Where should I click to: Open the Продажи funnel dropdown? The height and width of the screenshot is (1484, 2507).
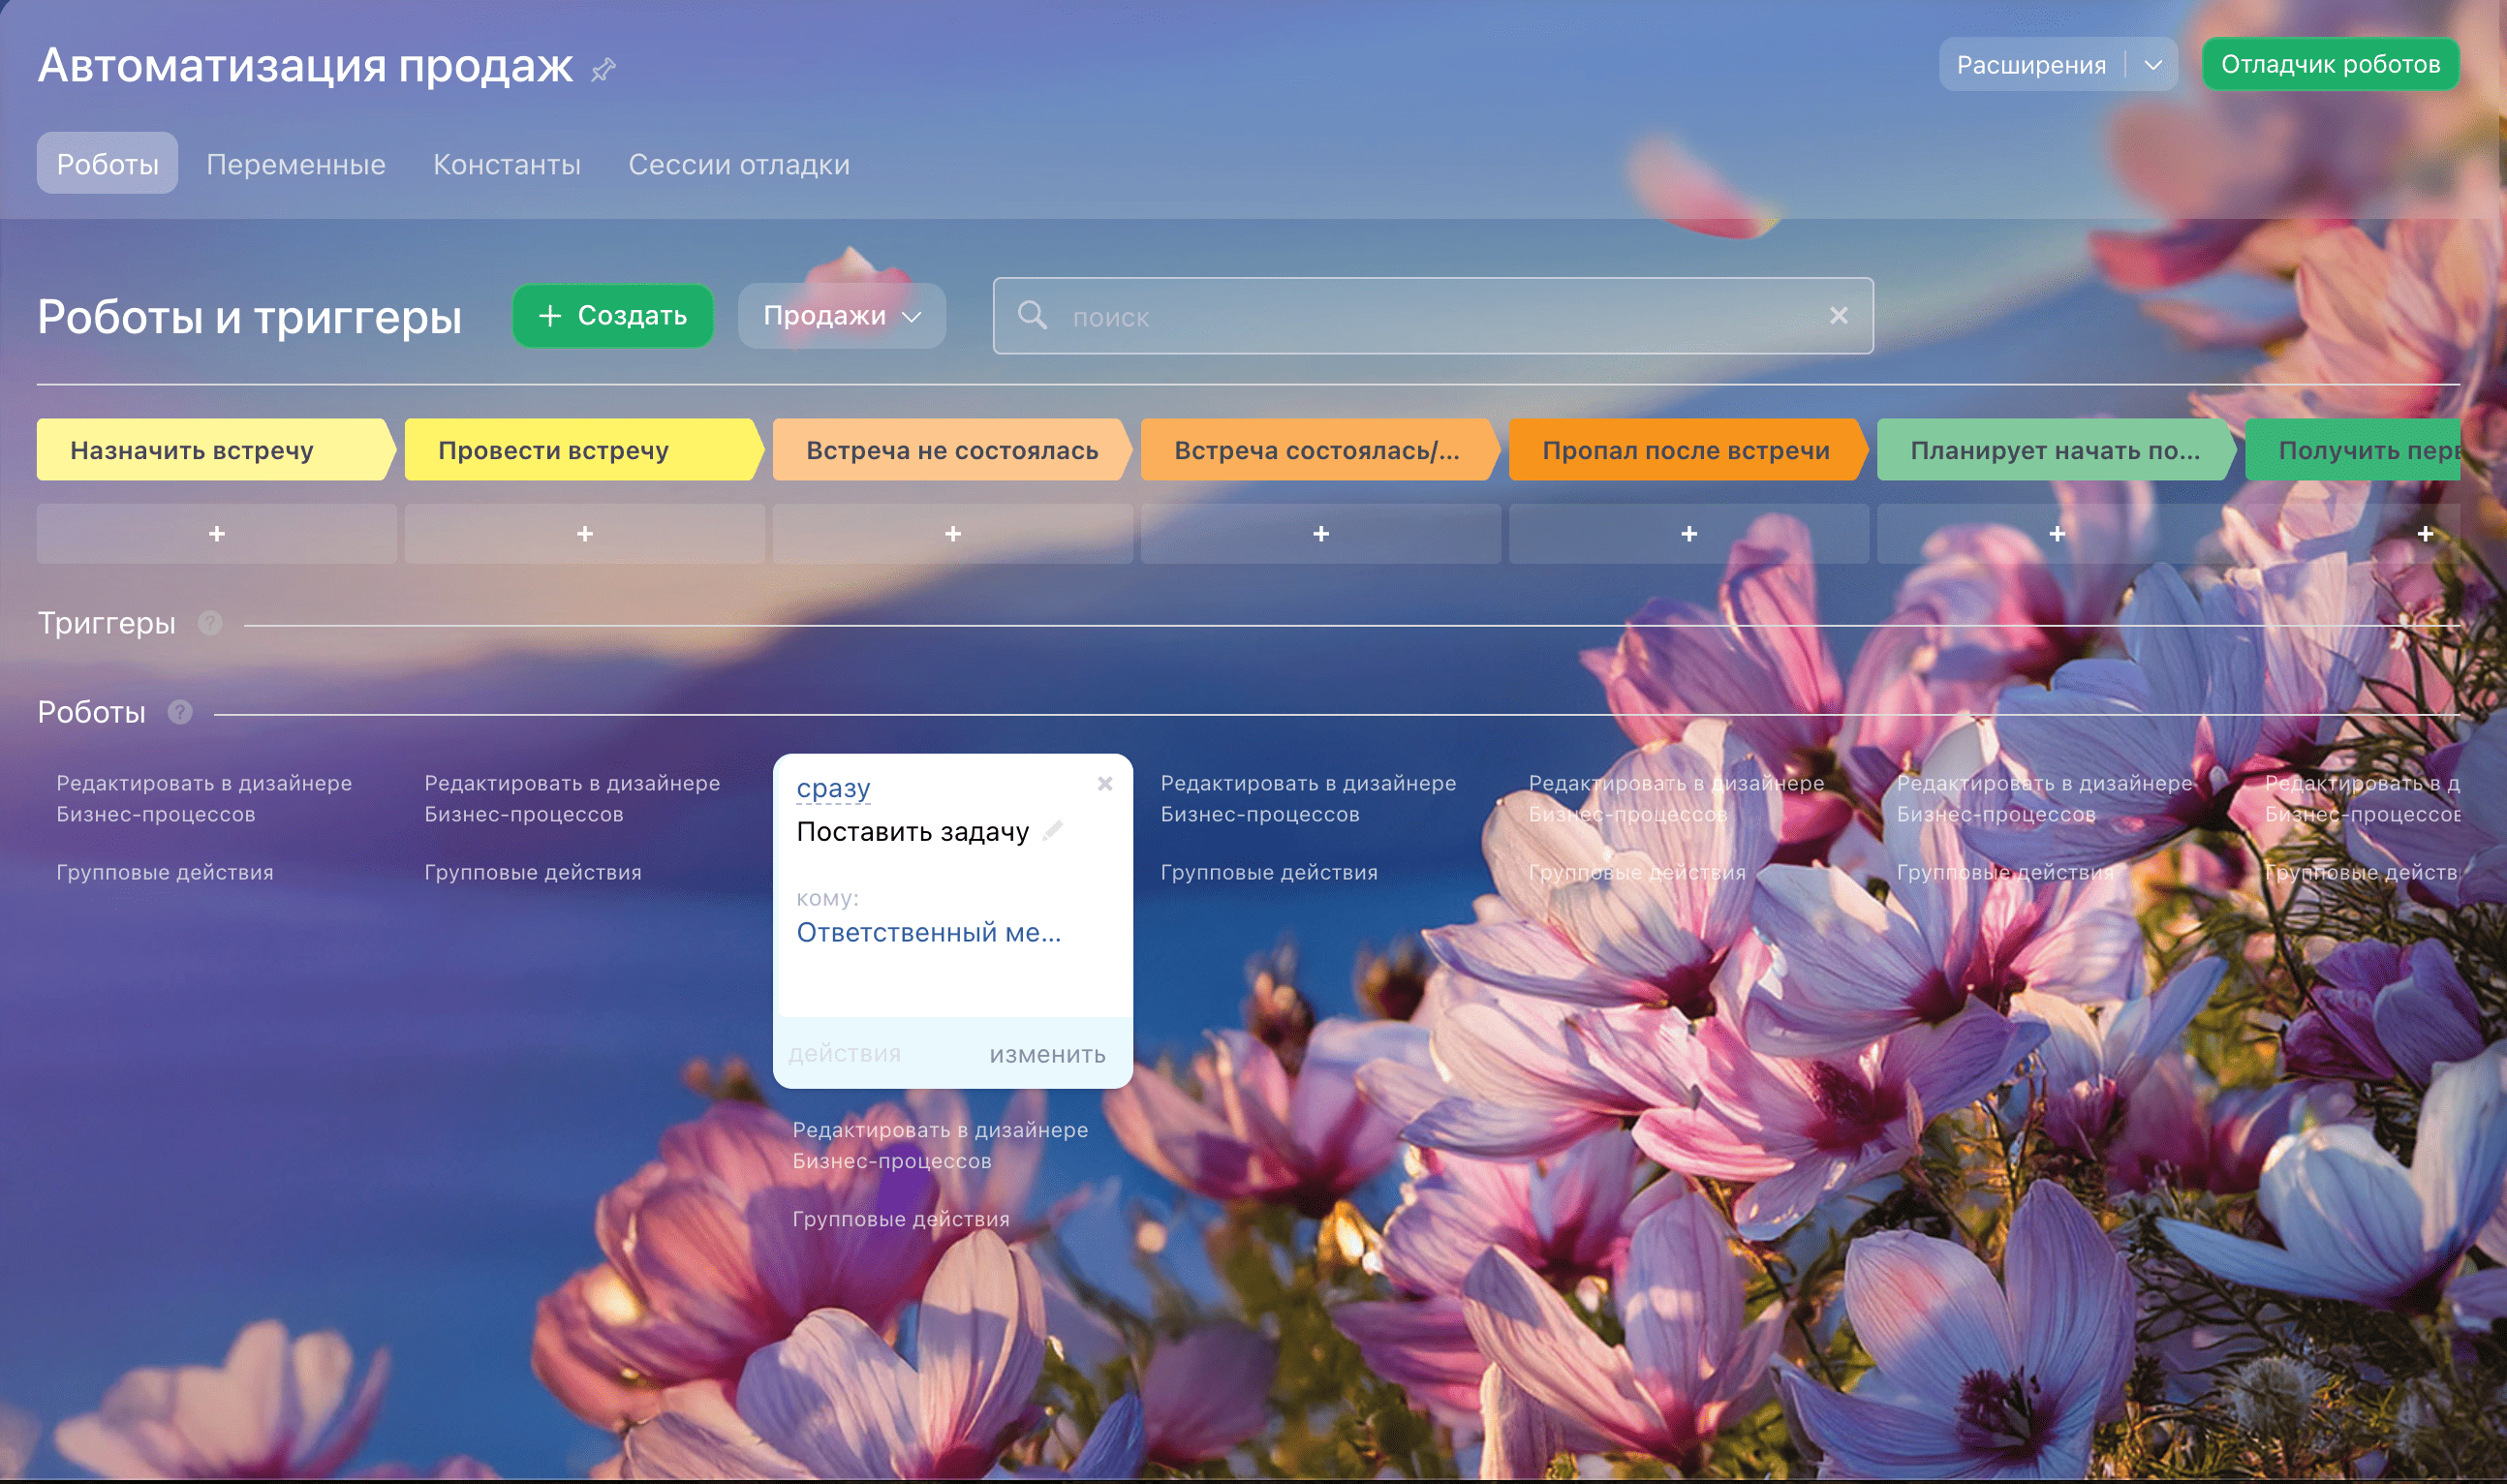[841, 316]
